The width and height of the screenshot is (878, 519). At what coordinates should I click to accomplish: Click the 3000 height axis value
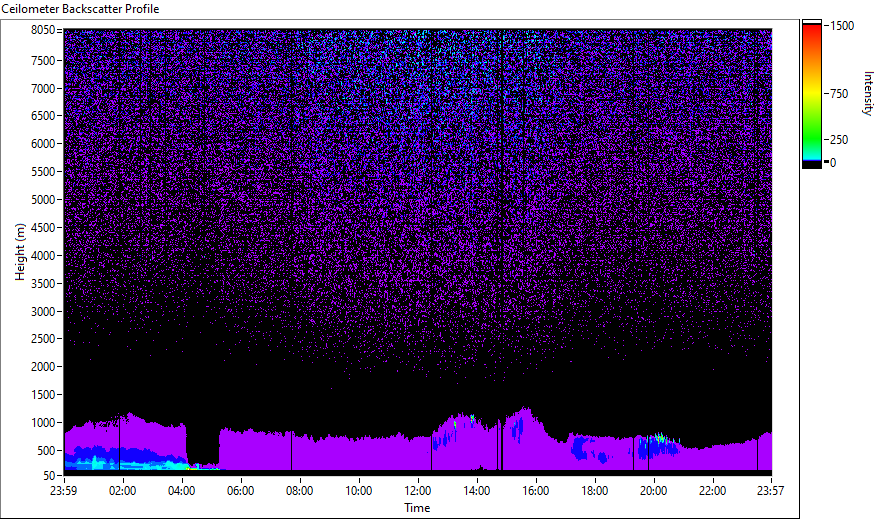pos(43,312)
